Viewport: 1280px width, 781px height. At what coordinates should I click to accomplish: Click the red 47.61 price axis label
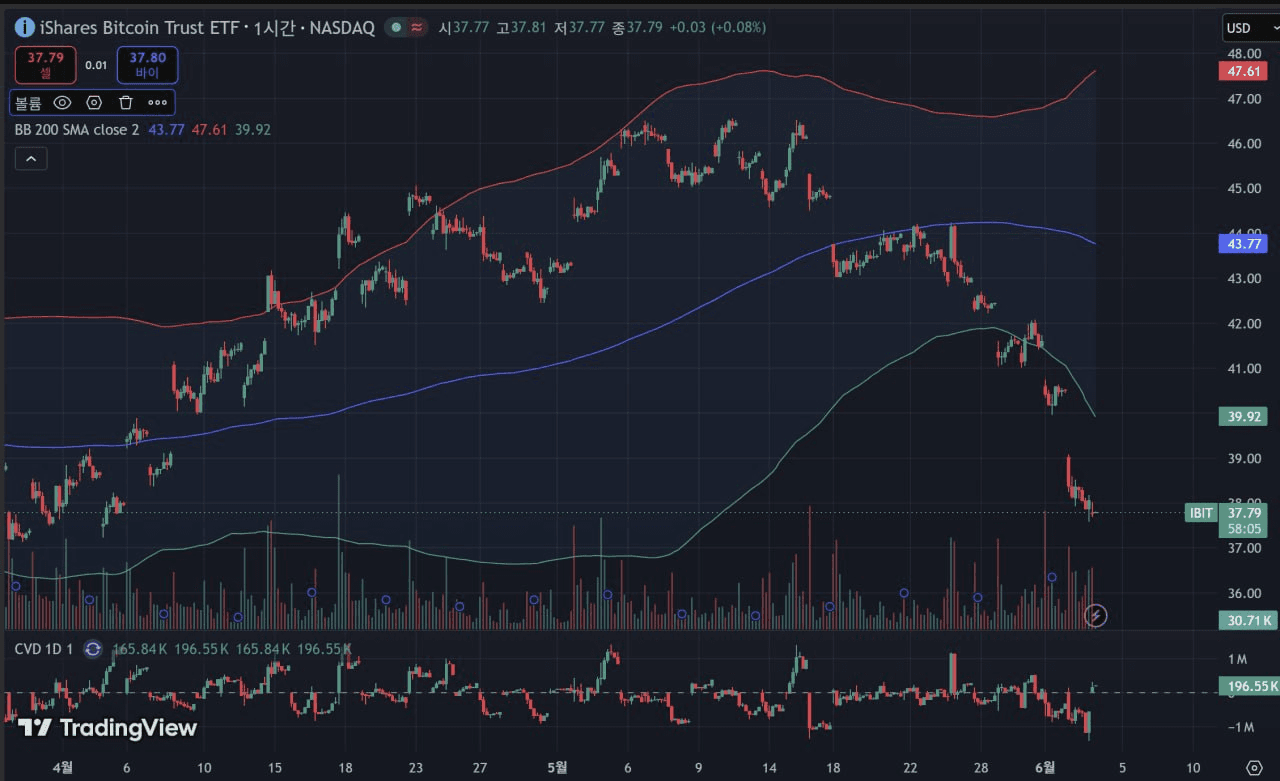point(1243,71)
